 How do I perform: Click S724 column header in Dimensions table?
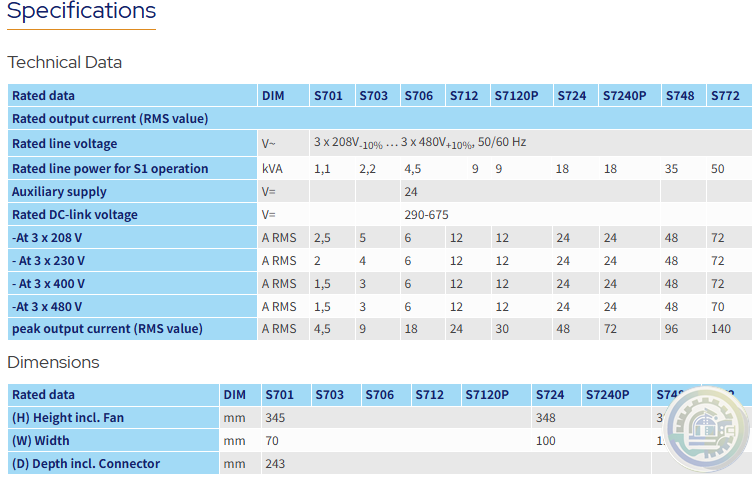coord(550,395)
